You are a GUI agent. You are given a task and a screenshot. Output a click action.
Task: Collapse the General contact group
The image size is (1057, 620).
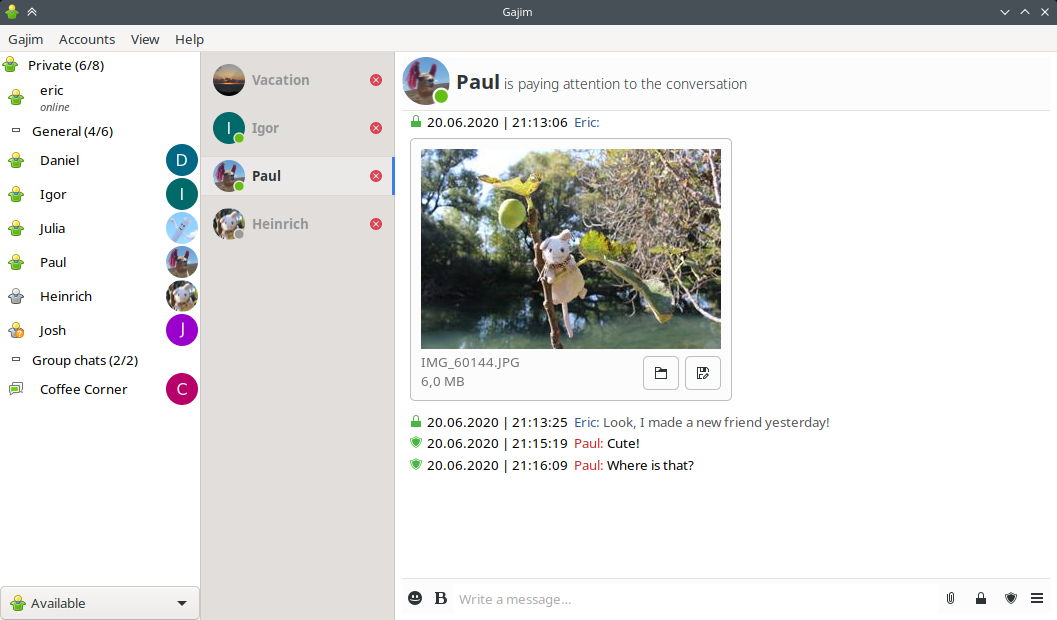[x=16, y=131]
